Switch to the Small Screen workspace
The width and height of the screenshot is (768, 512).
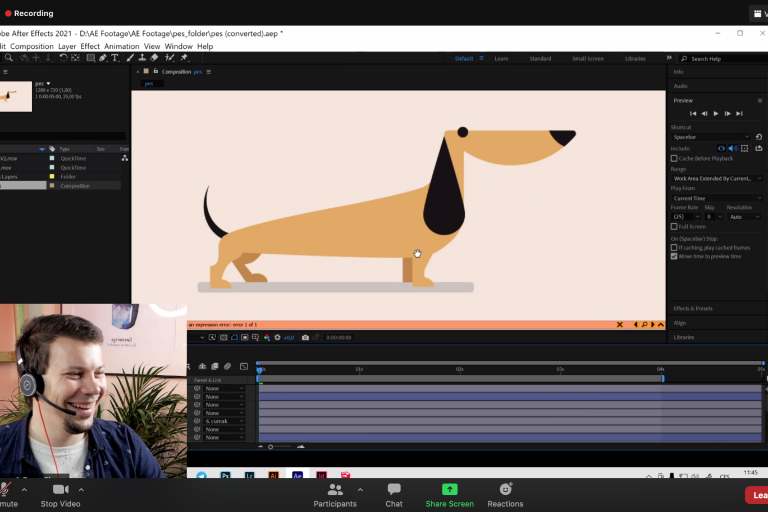pyautogui.click(x=587, y=59)
